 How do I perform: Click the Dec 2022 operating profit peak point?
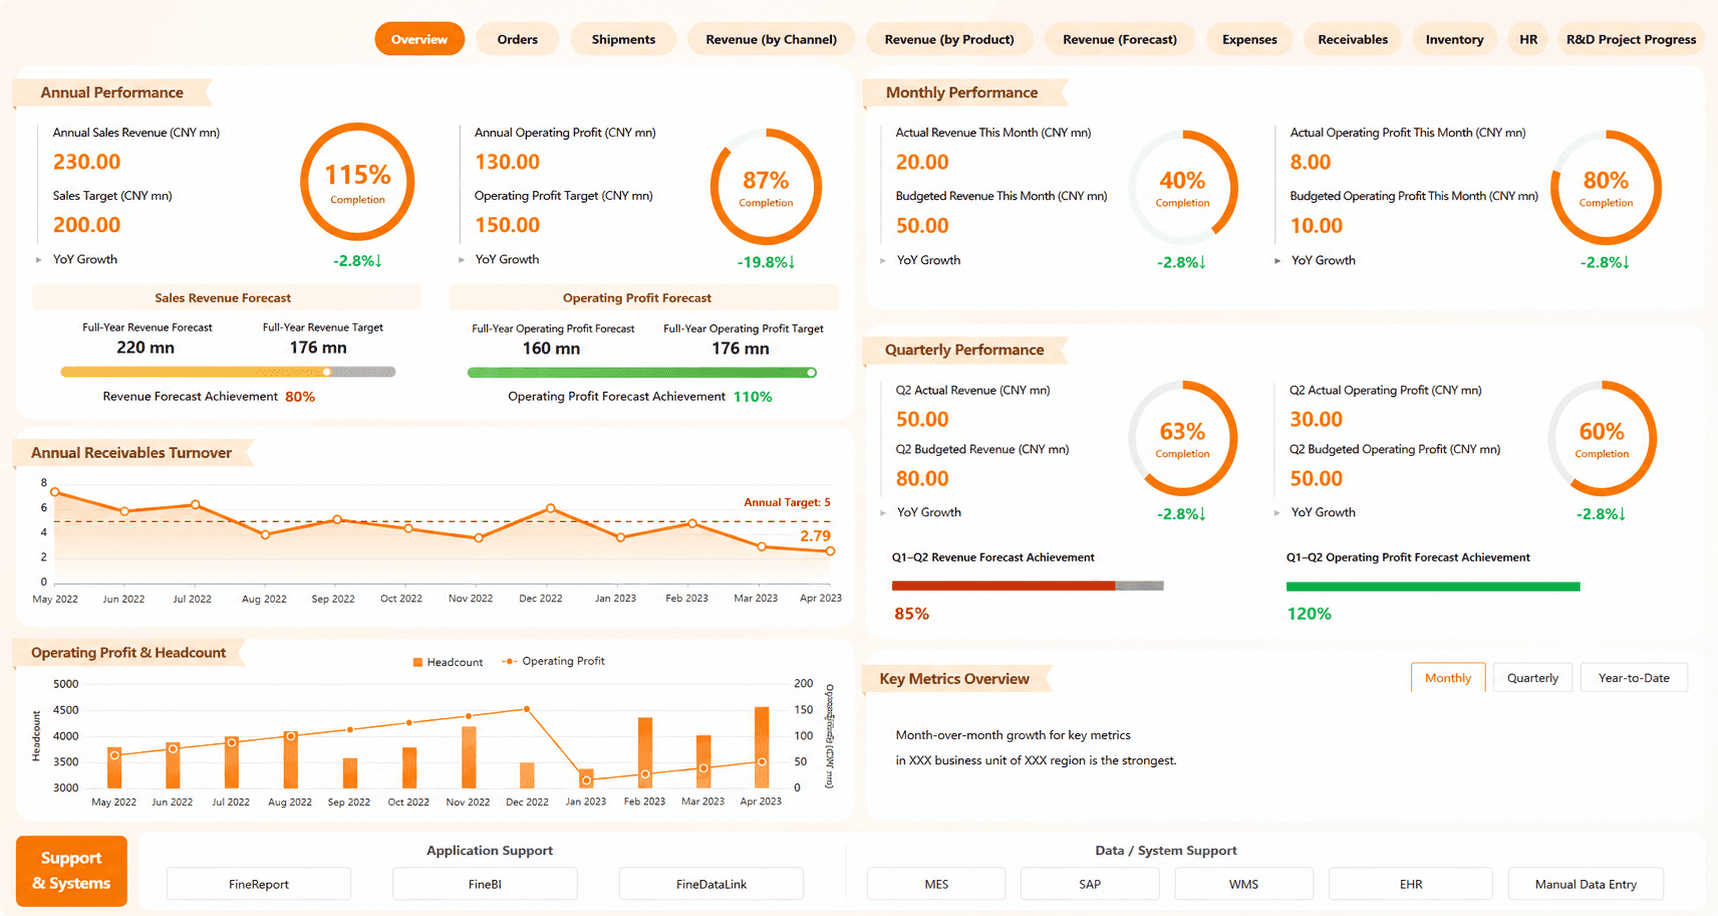point(527,709)
